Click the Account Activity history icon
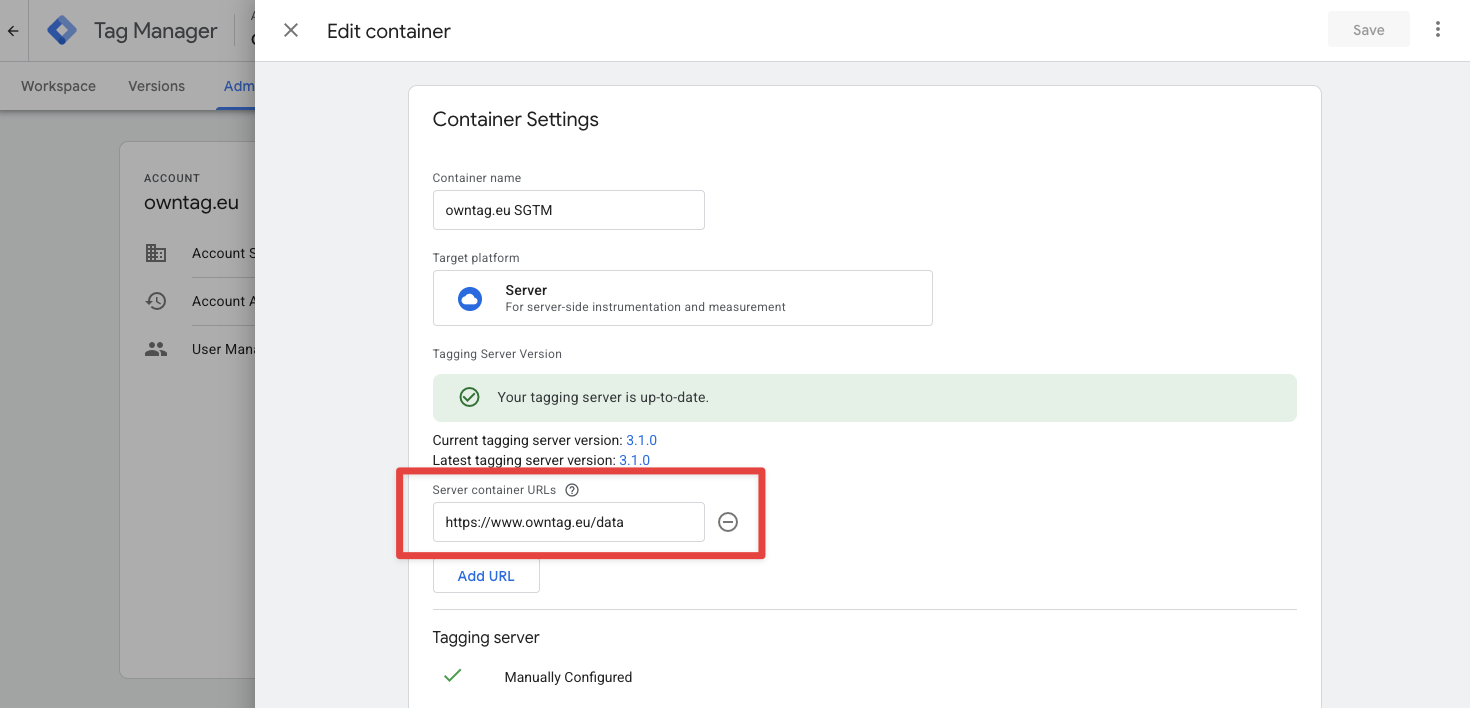The image size is (1470, 708). pyautogui.click(x=156, y=301)
